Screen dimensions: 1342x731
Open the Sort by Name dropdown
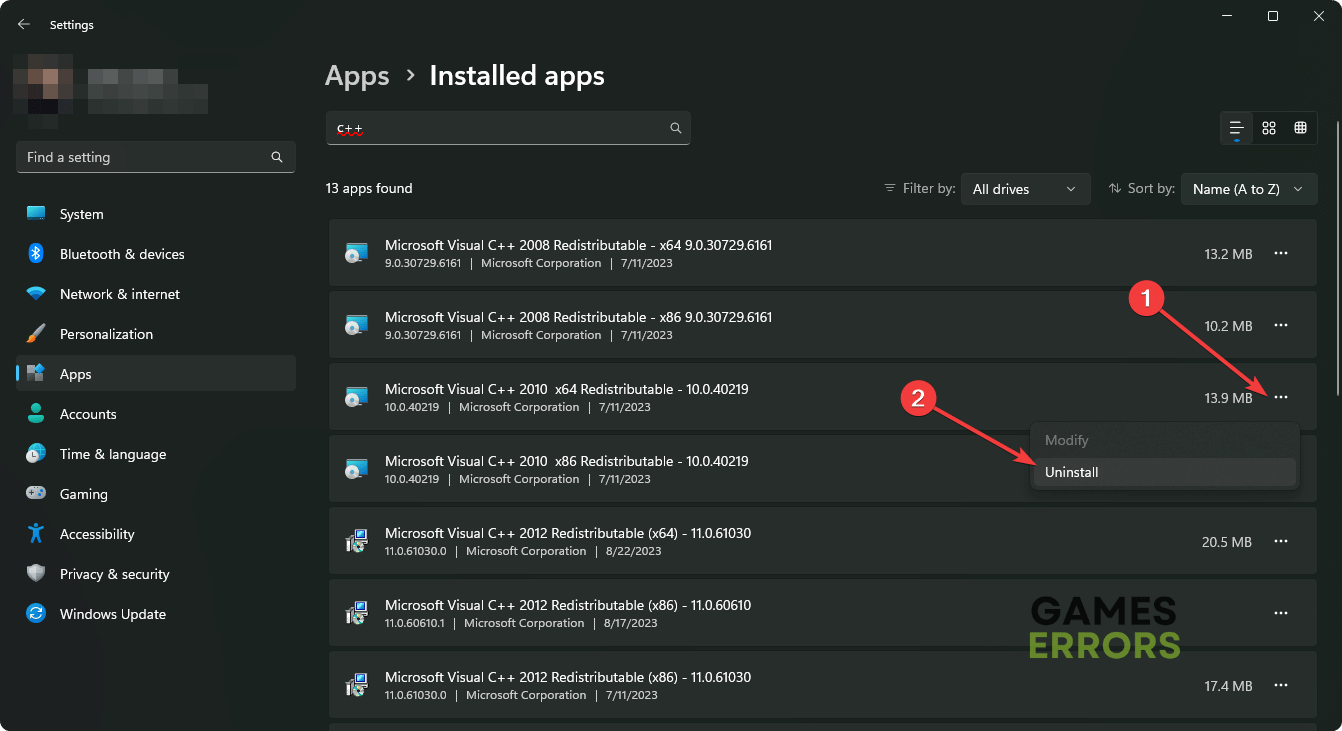pos(1248,189)
